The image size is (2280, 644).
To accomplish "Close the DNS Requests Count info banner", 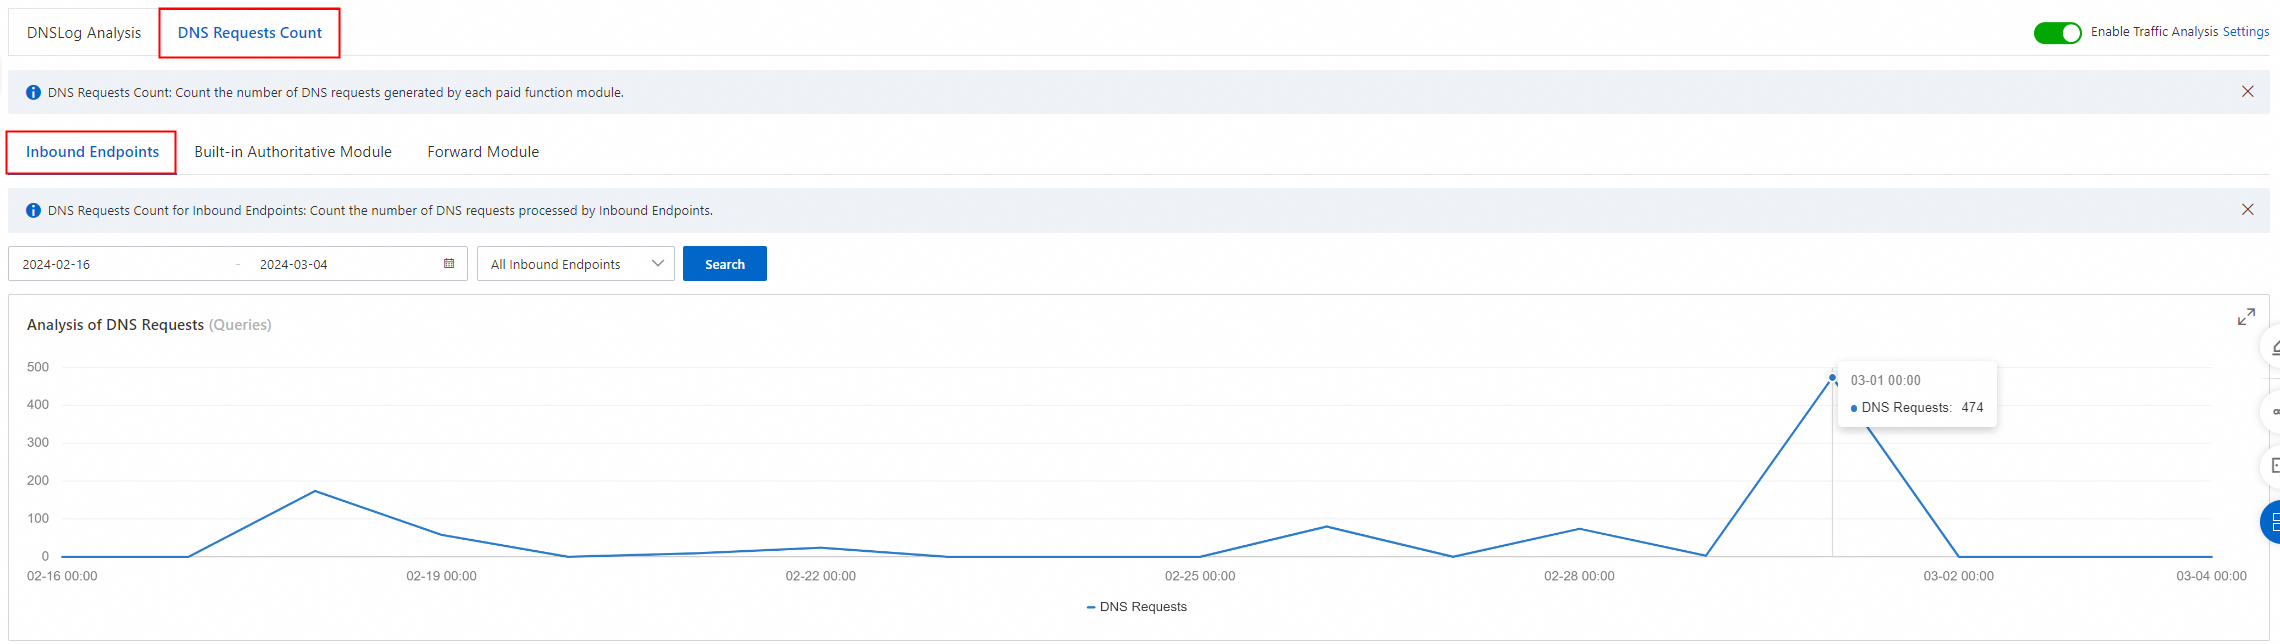I will click(x=2248, y=92).
